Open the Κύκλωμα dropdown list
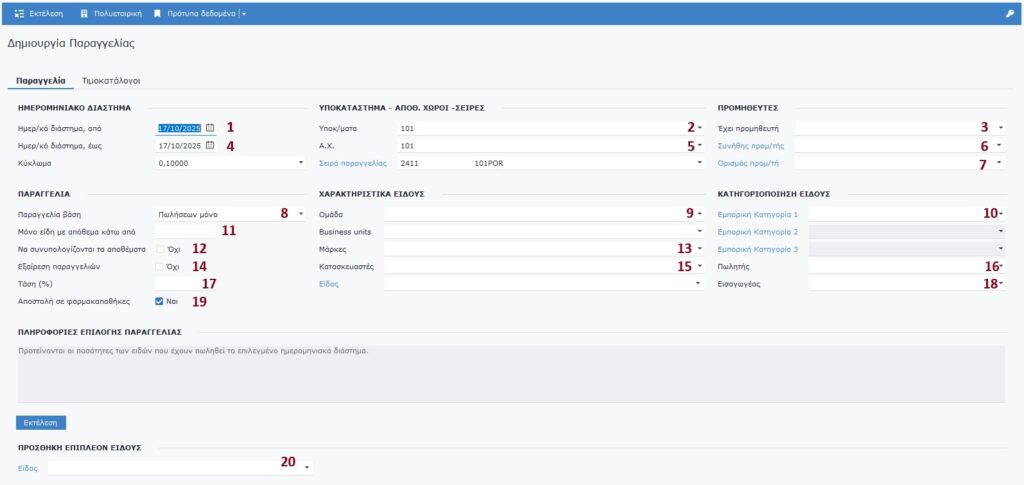The height and width of the screenshot is (485, 1024). [301, 163]
